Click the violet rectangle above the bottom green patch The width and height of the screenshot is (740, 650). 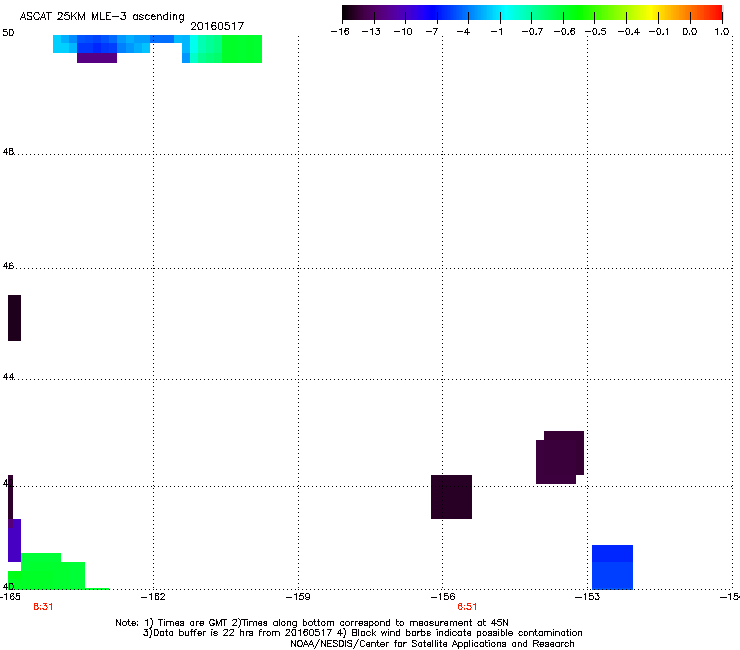(x=14, y=540)
